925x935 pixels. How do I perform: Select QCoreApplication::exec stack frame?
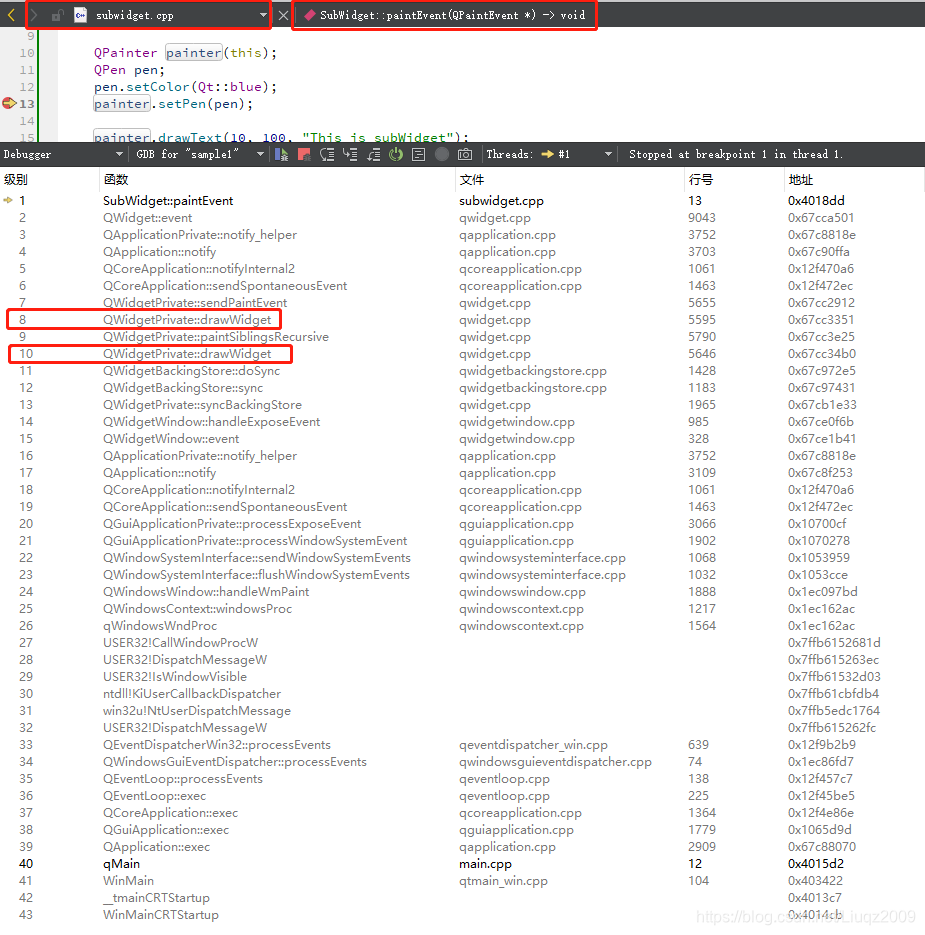point(462,812)
